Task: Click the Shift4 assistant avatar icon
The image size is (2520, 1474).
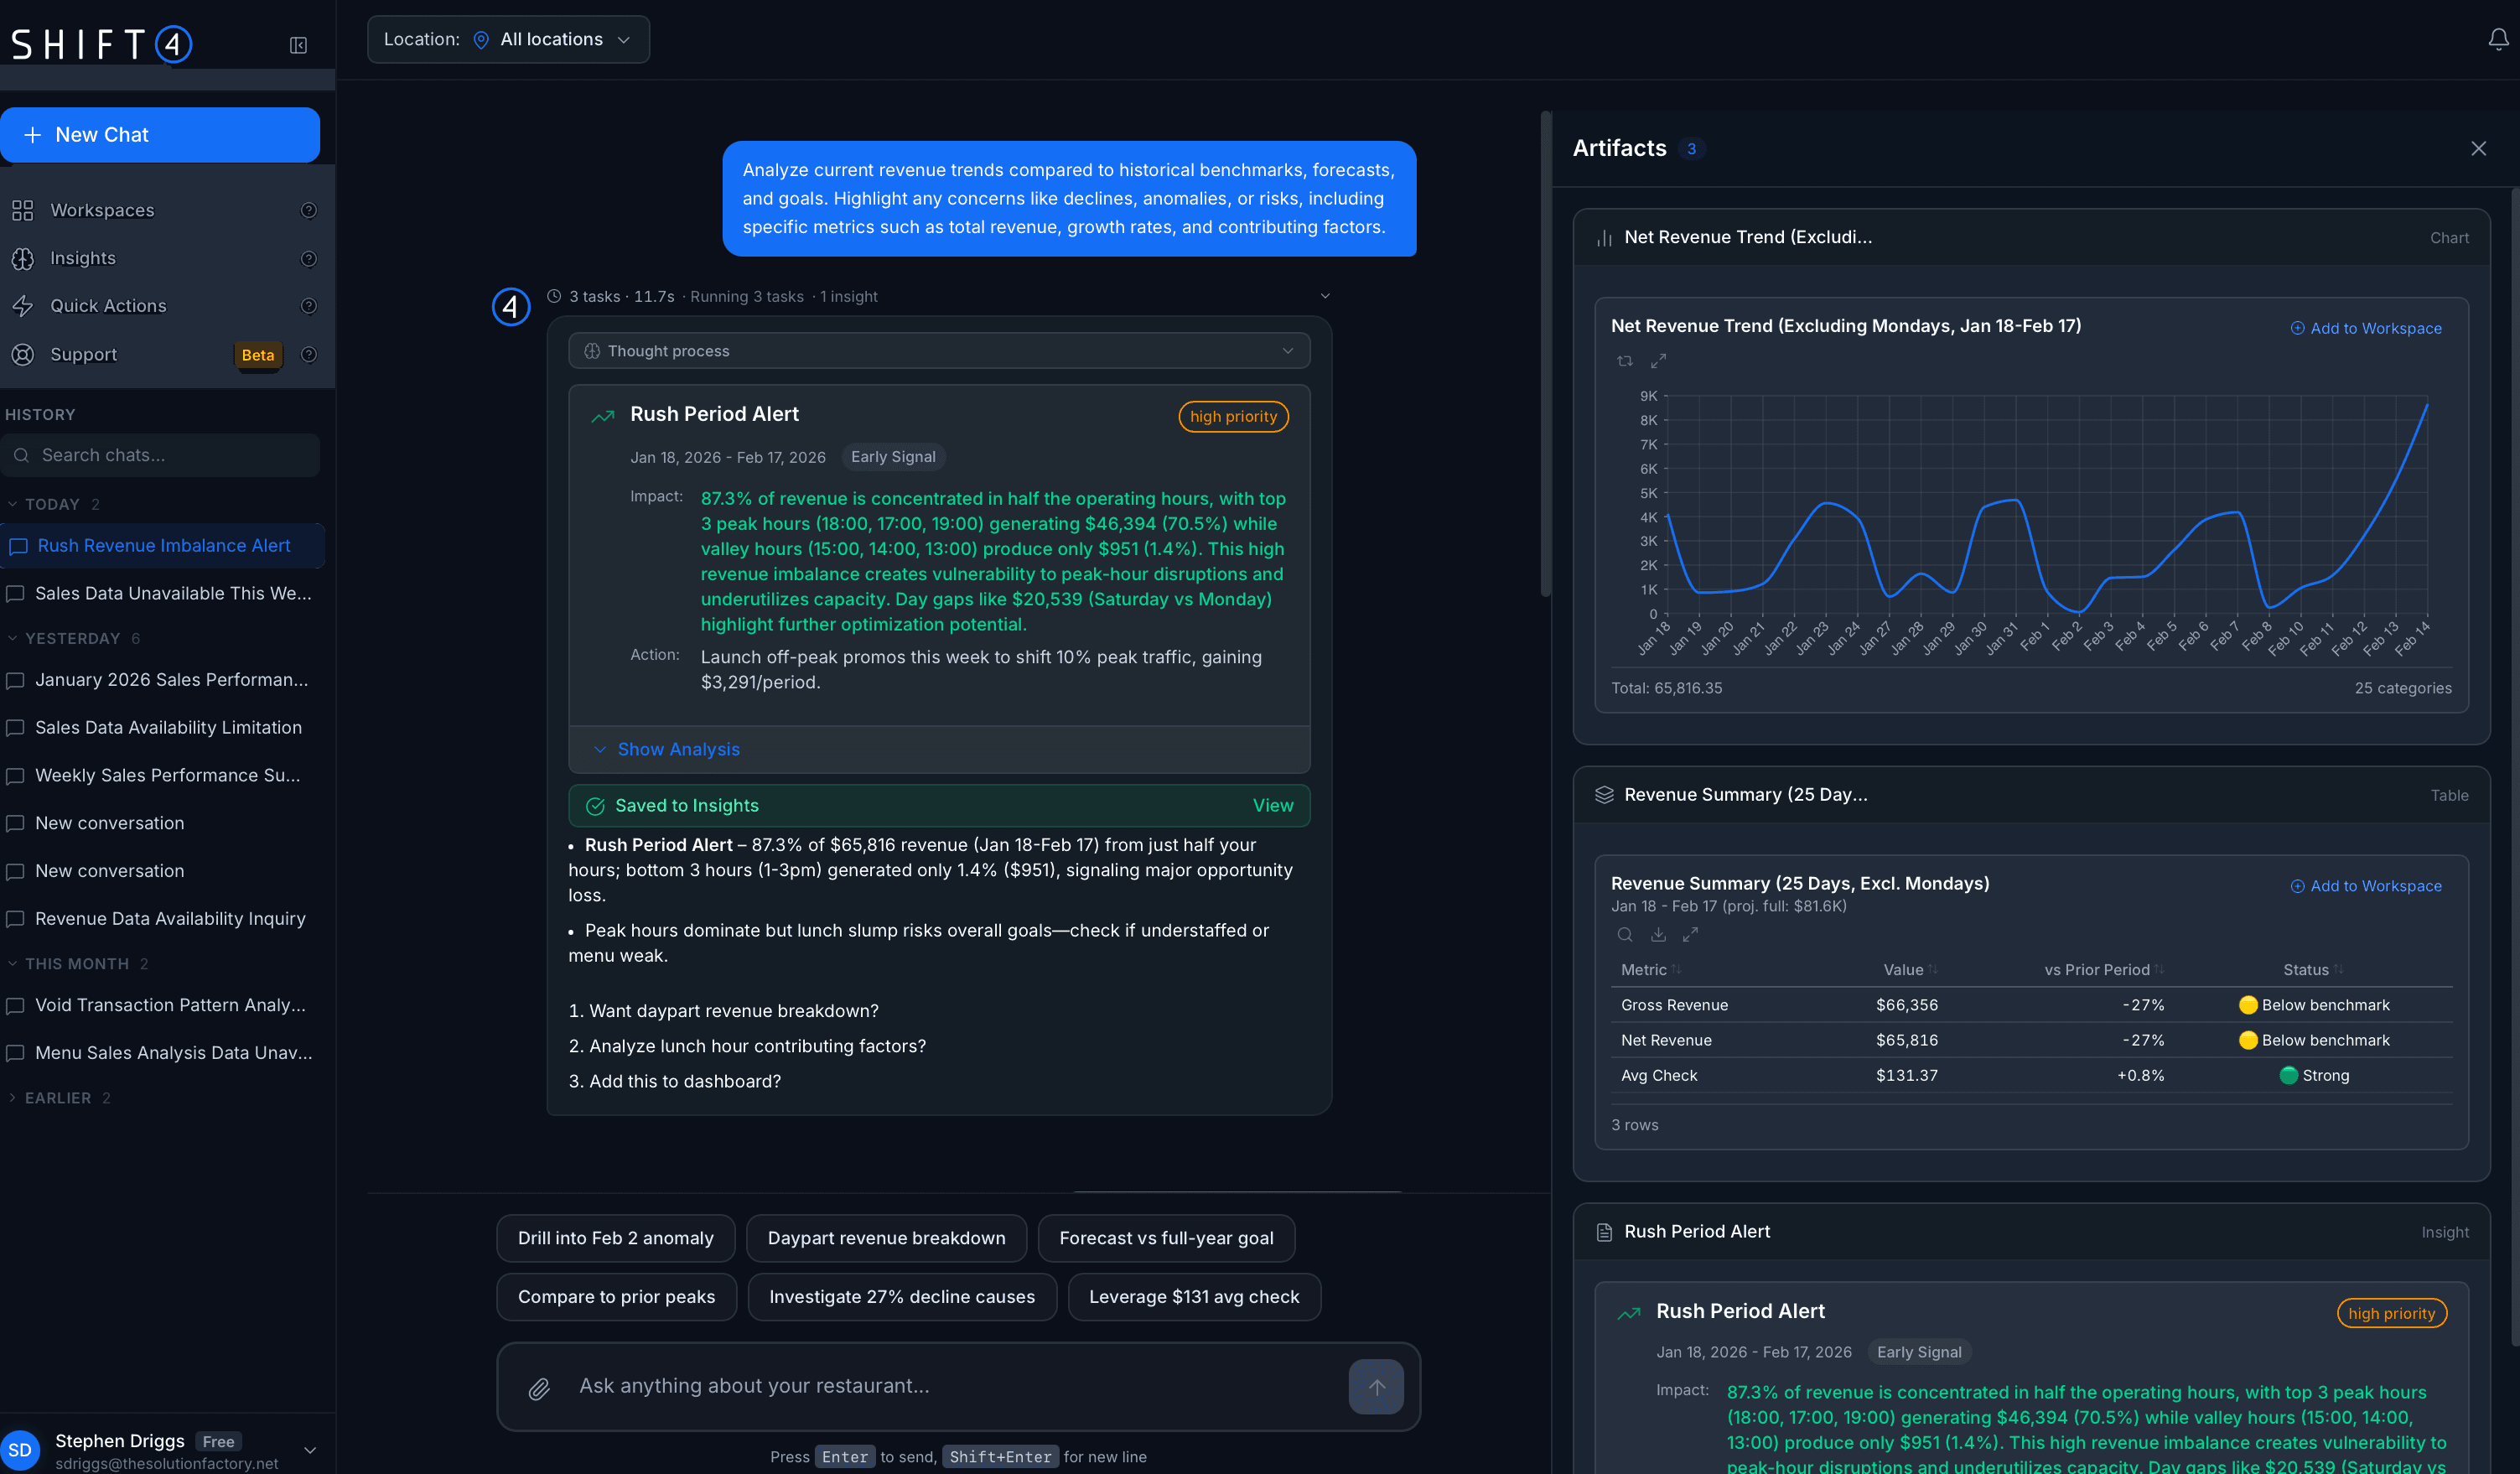Action: pos(511,306)
